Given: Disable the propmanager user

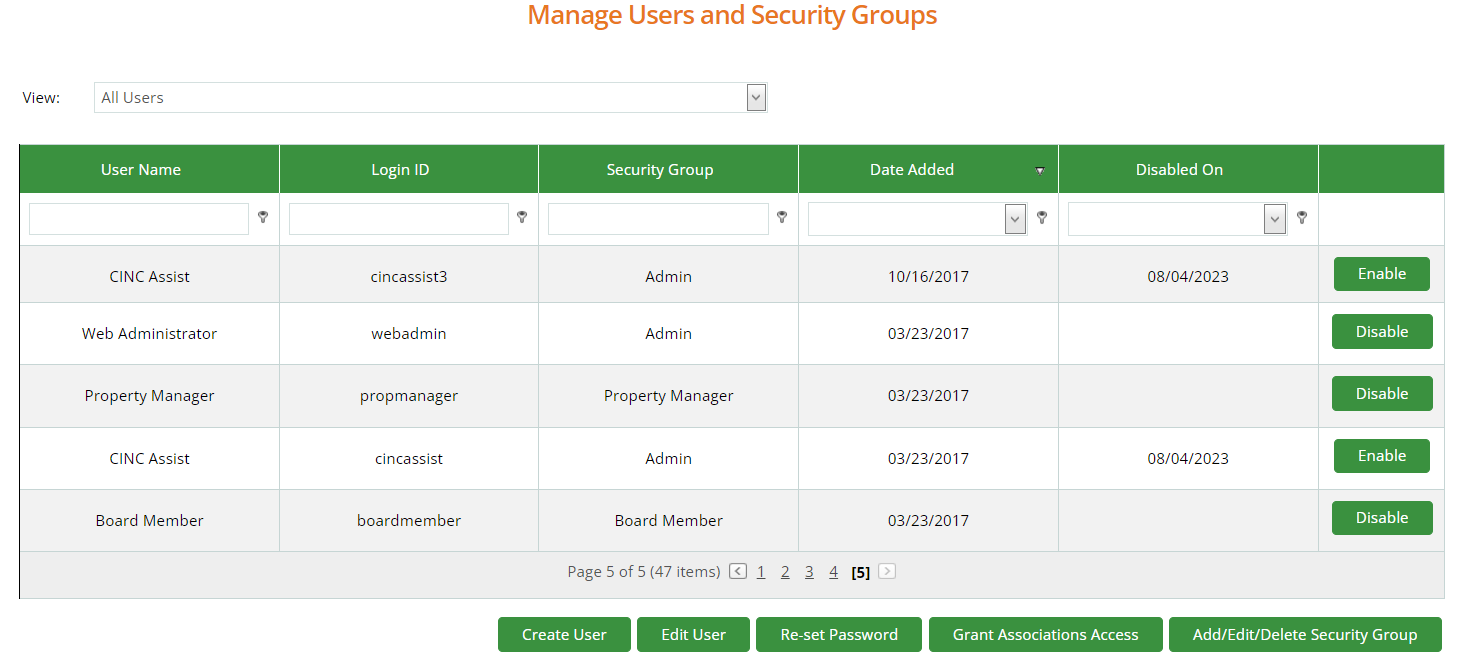Looking at the screenshot, I should point(1382,394).
